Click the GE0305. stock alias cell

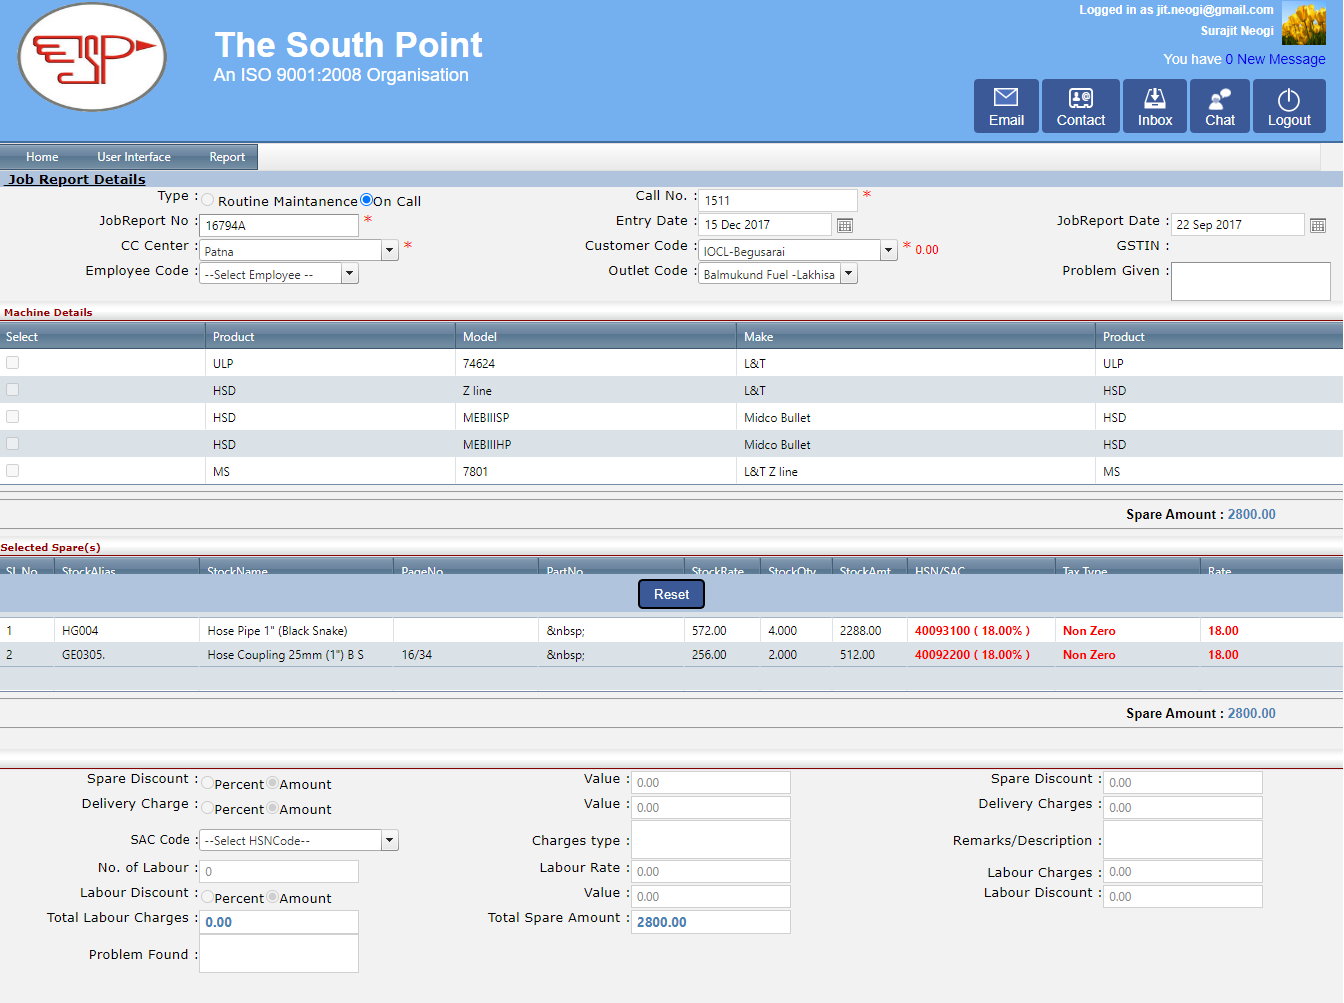127,654
